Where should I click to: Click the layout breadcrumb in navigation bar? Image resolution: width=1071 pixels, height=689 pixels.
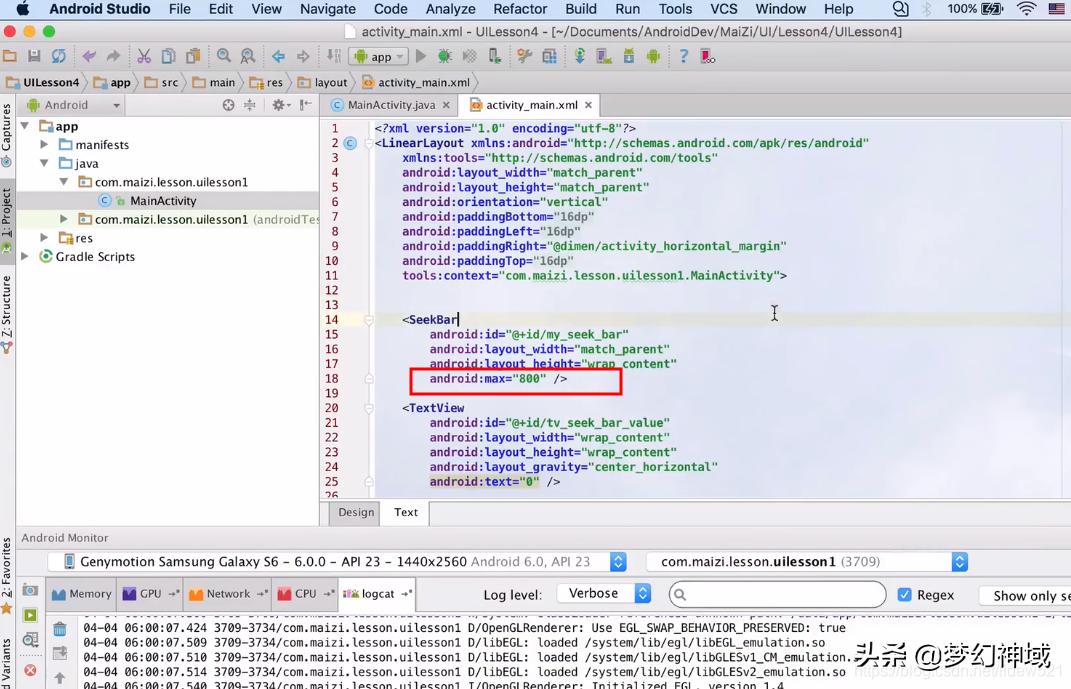(331, 83)
